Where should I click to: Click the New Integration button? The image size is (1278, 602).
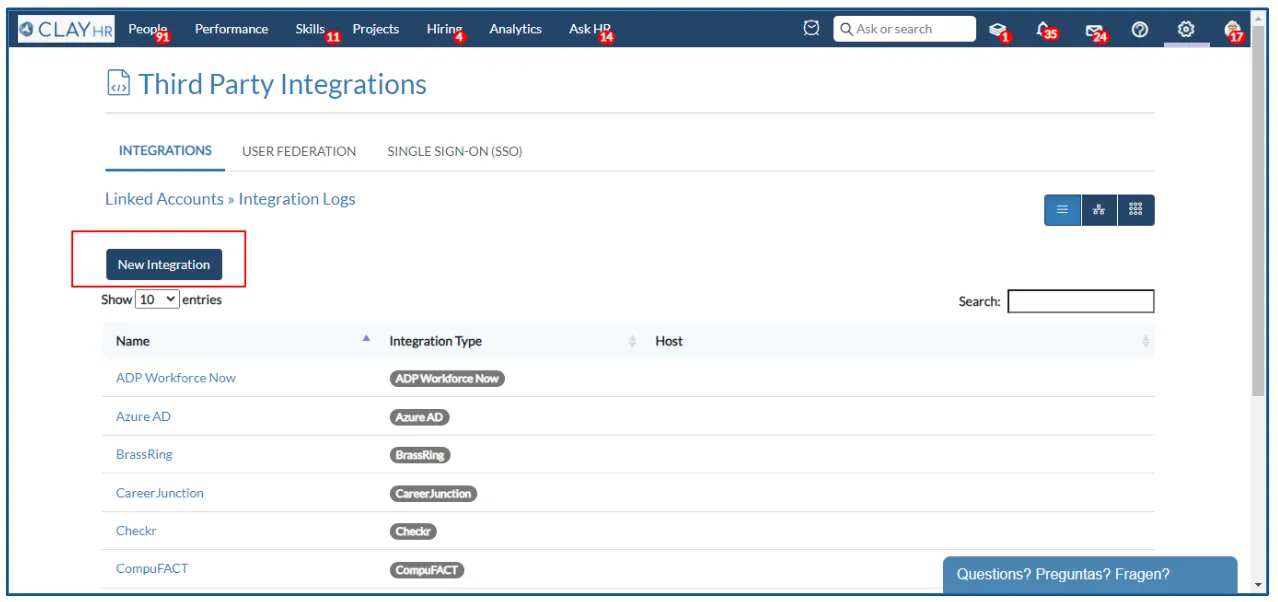point(164,264)
